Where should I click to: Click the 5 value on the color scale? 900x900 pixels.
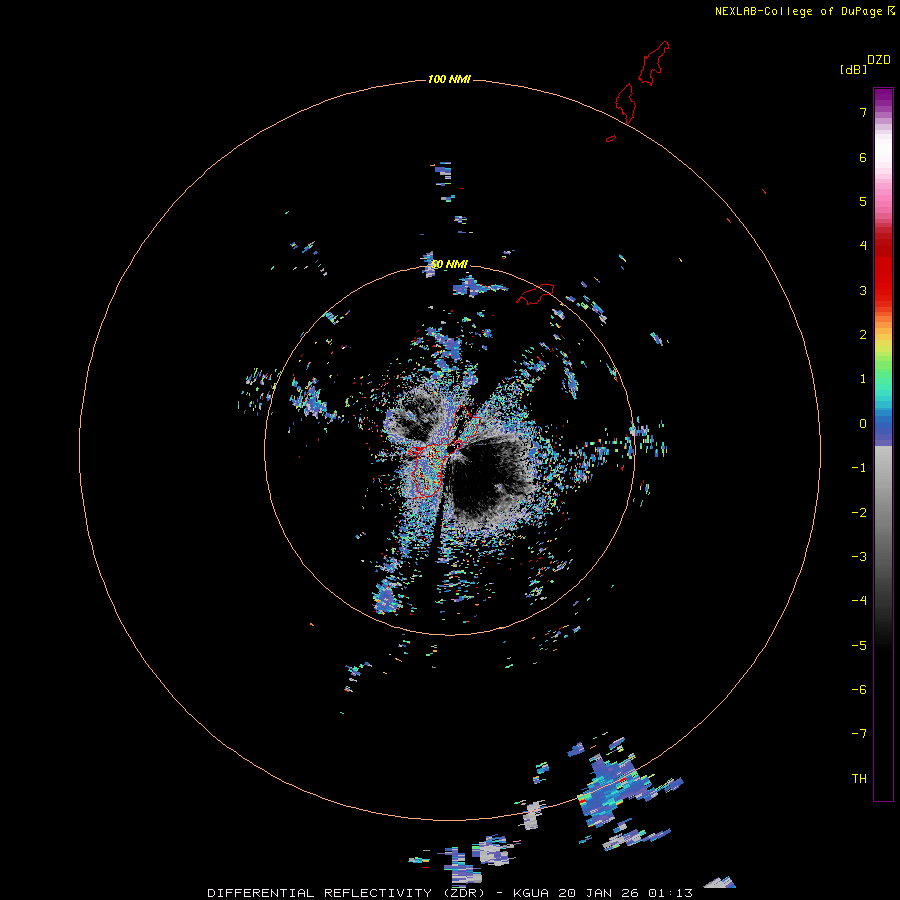coord(863,201)
